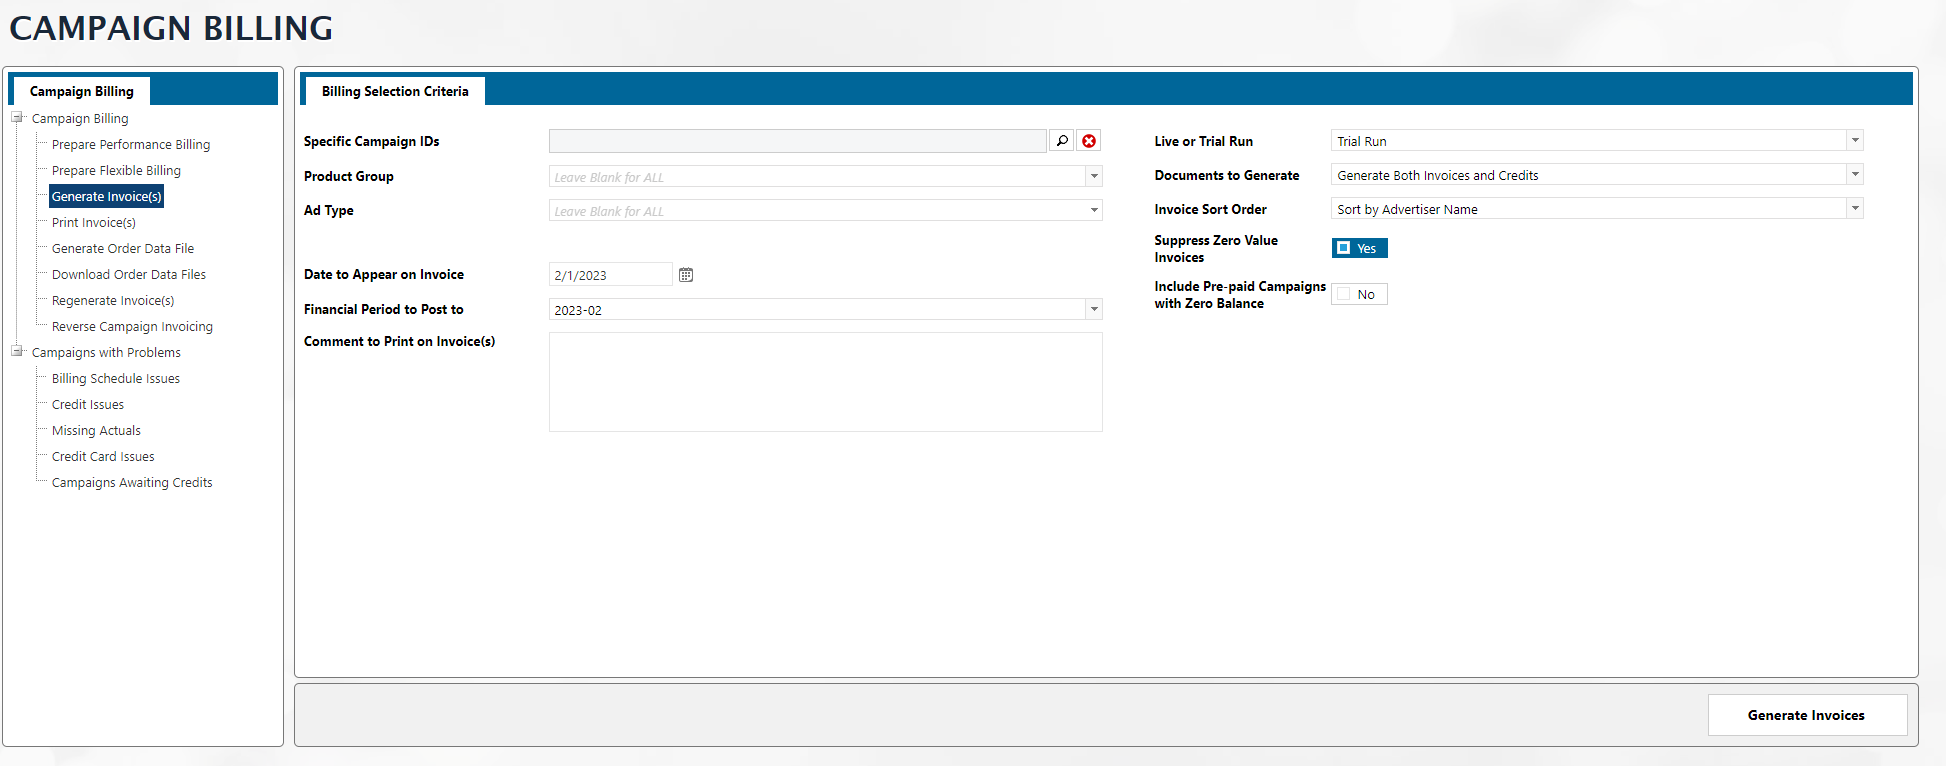Image resolution: width=1946 pixels, height=766 pixels.
Task: Open Invoice Sort Order dropdown
Action: 1855,209
